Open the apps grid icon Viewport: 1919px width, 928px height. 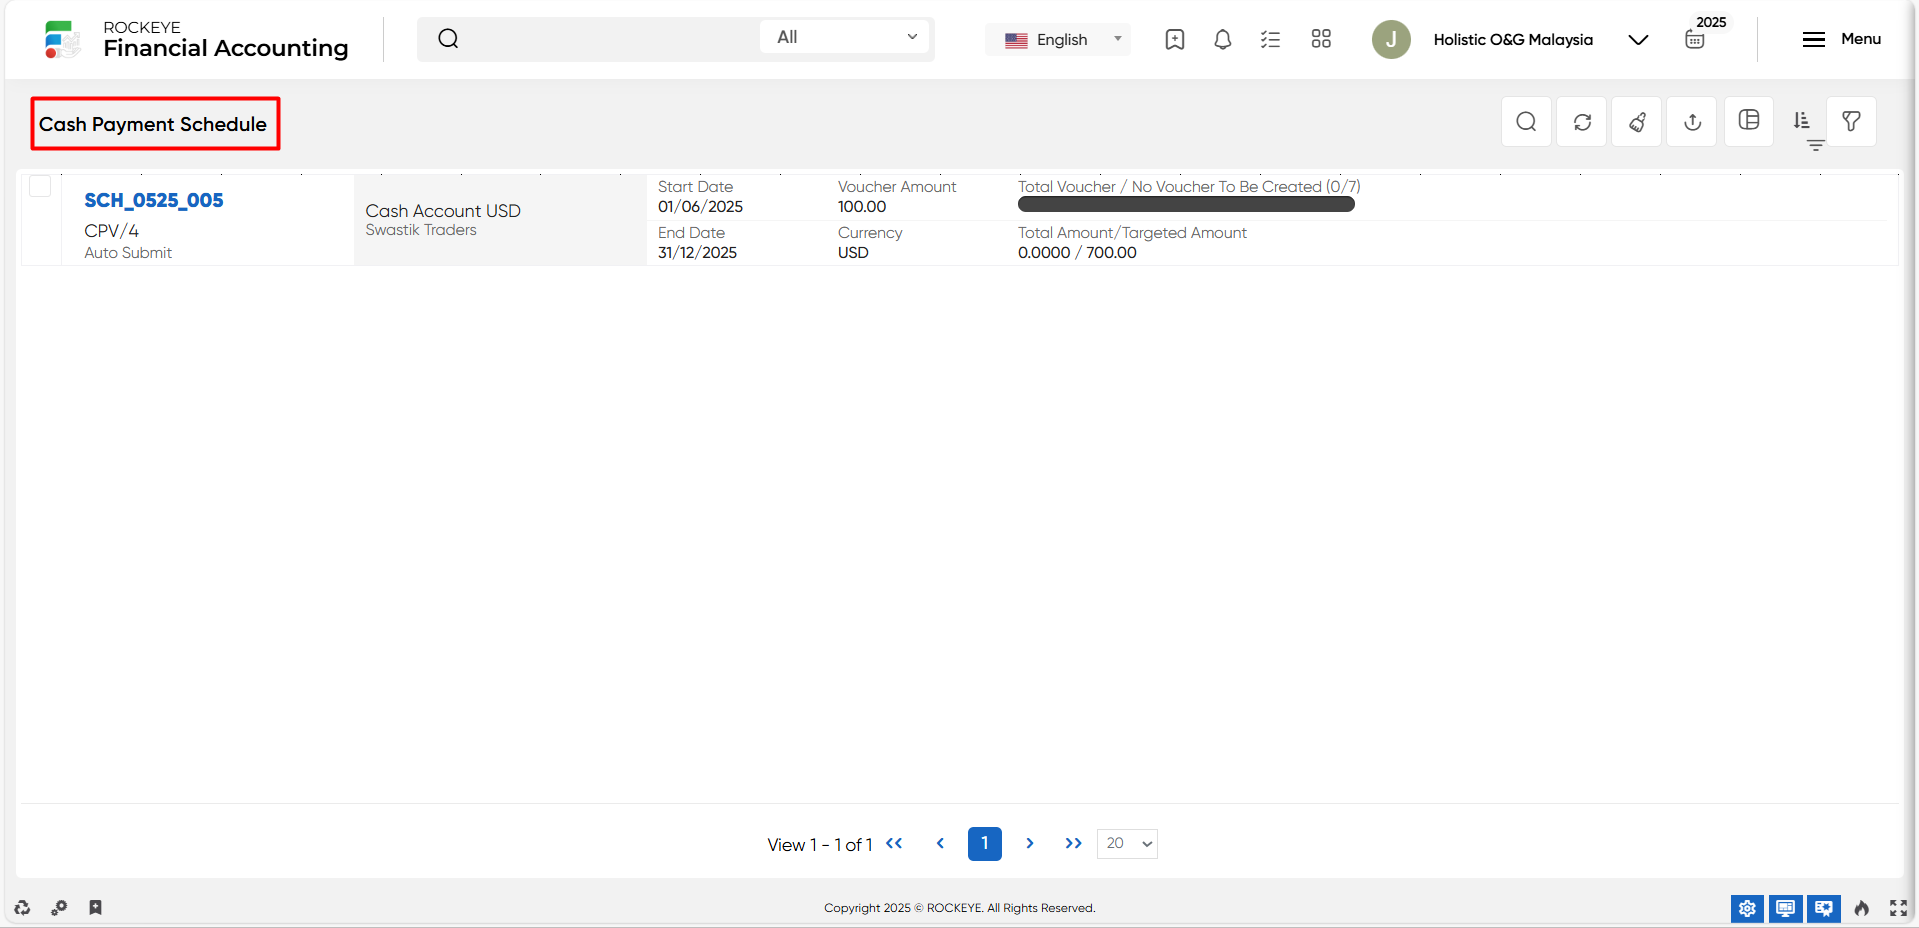tap(1321, 39)
